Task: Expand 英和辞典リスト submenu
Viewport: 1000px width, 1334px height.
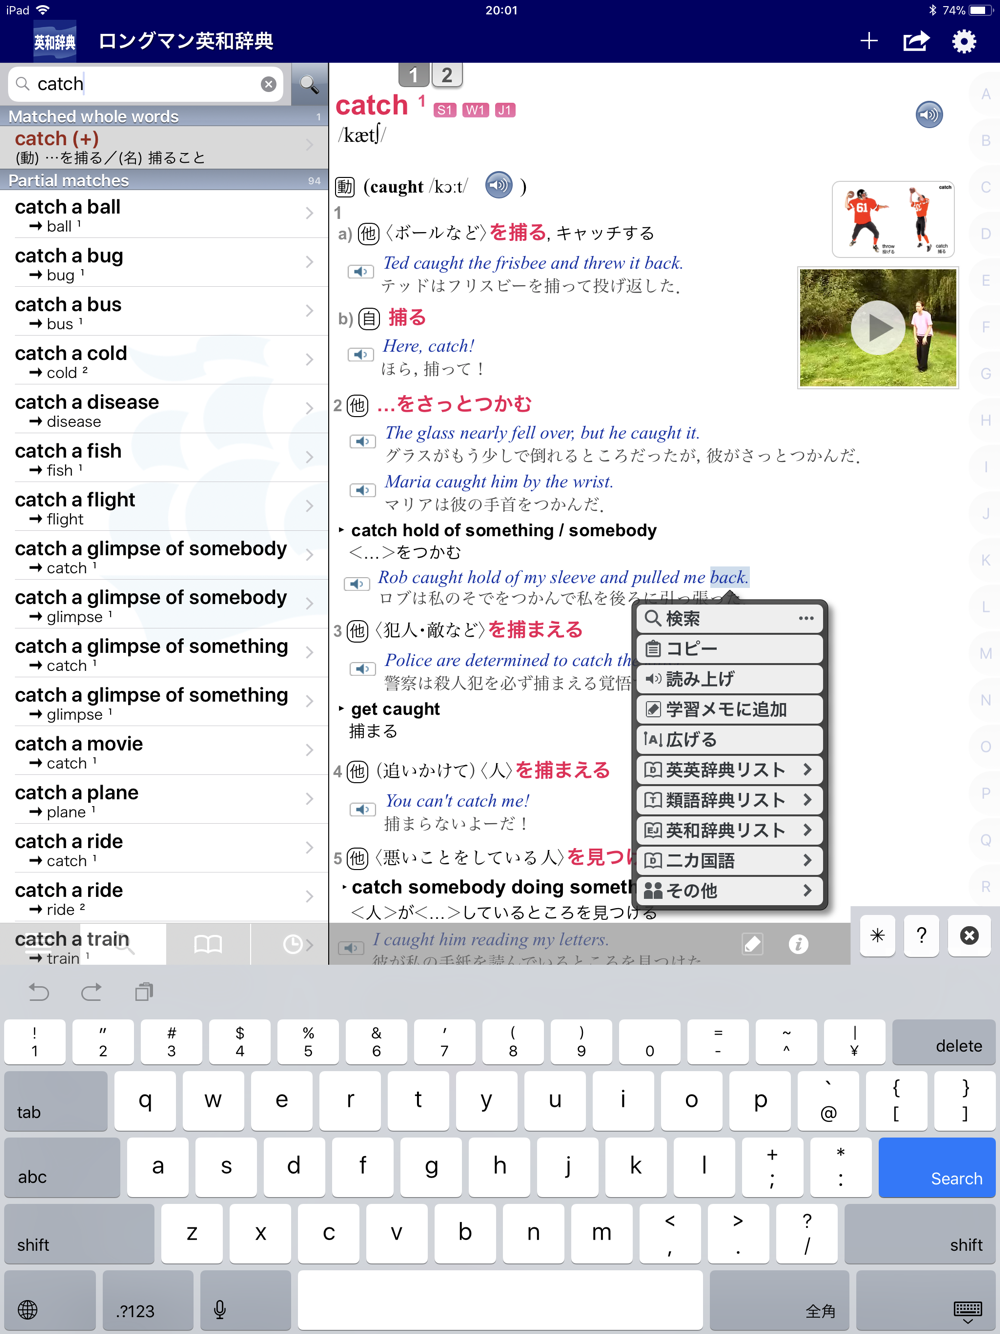Action: (730, 830)
